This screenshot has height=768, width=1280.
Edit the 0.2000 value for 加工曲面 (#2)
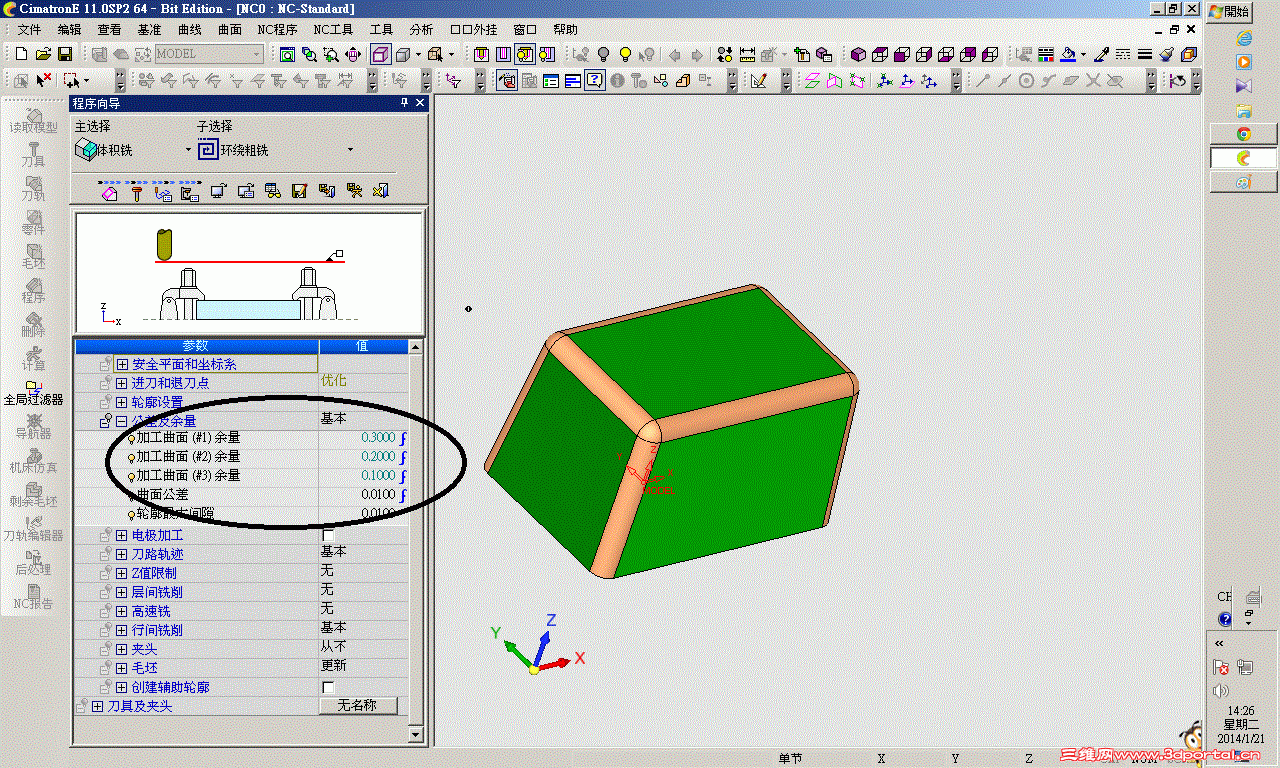tap(378, 457)
